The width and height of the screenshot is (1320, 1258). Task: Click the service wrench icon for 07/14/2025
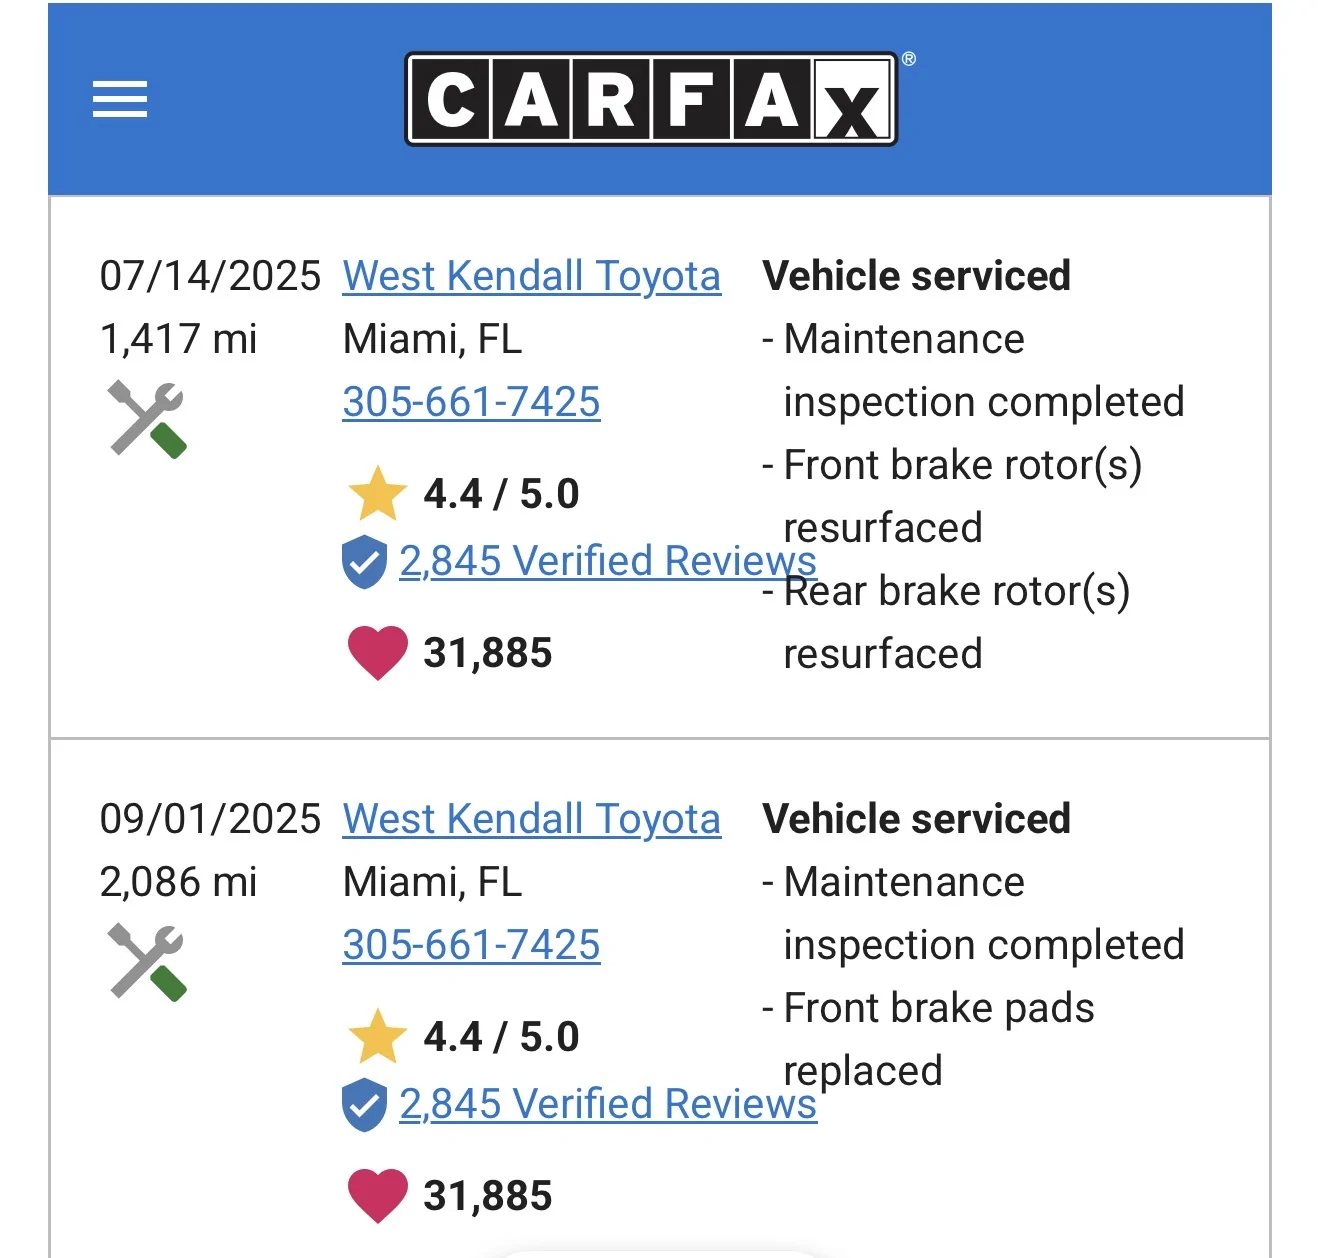(147, 419)
